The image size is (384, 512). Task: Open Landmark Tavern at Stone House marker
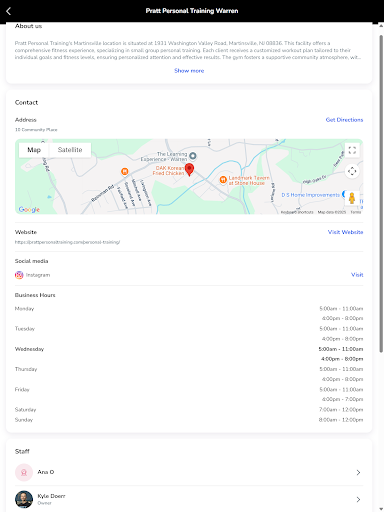pos(223,180)
